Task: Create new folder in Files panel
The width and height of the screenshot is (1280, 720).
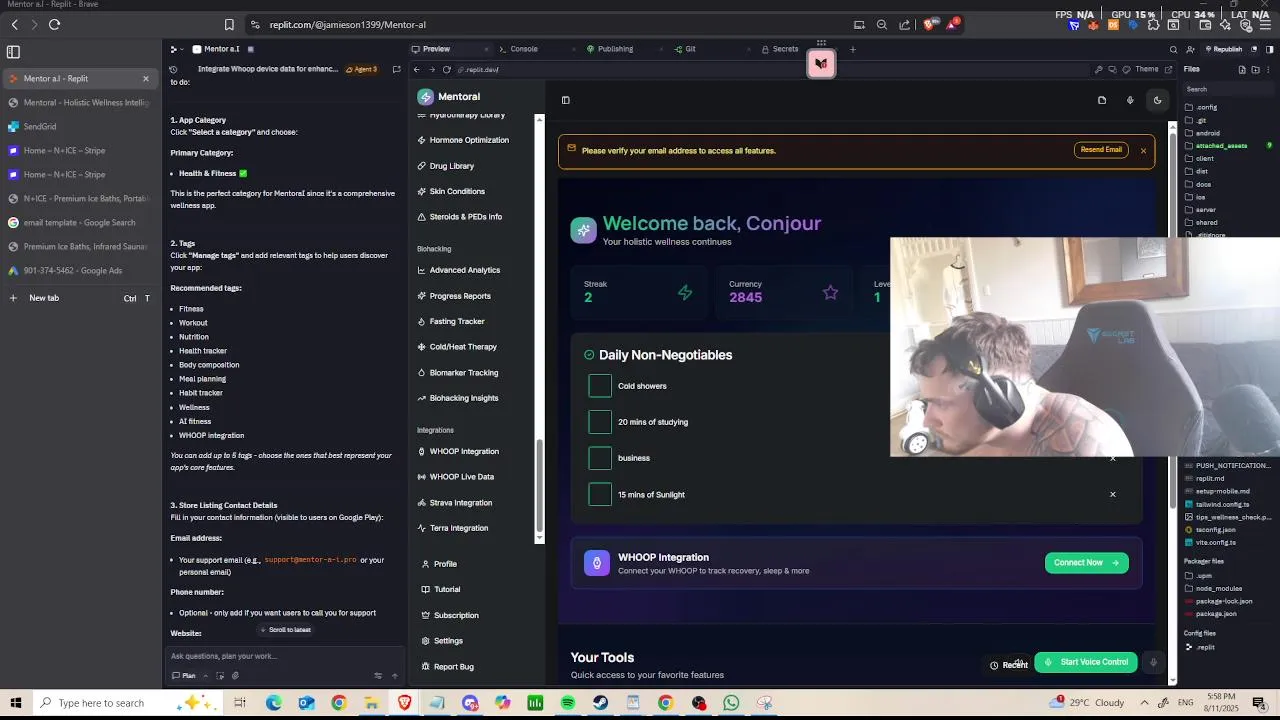Action: tap(1255, 70)
